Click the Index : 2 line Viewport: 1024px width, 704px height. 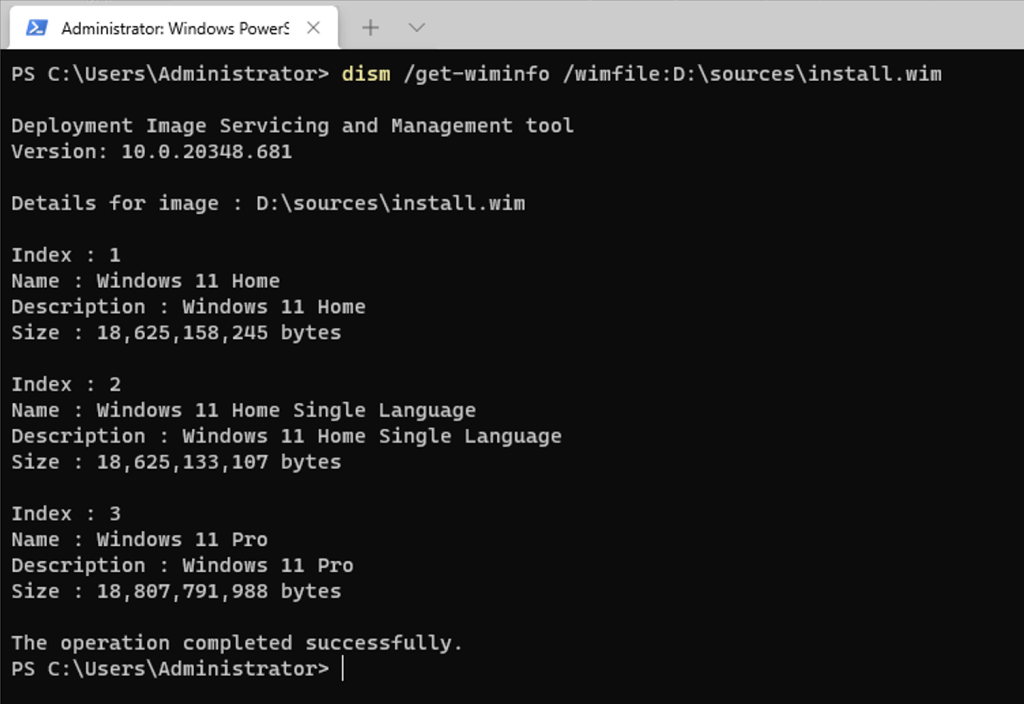click(65, 384)
